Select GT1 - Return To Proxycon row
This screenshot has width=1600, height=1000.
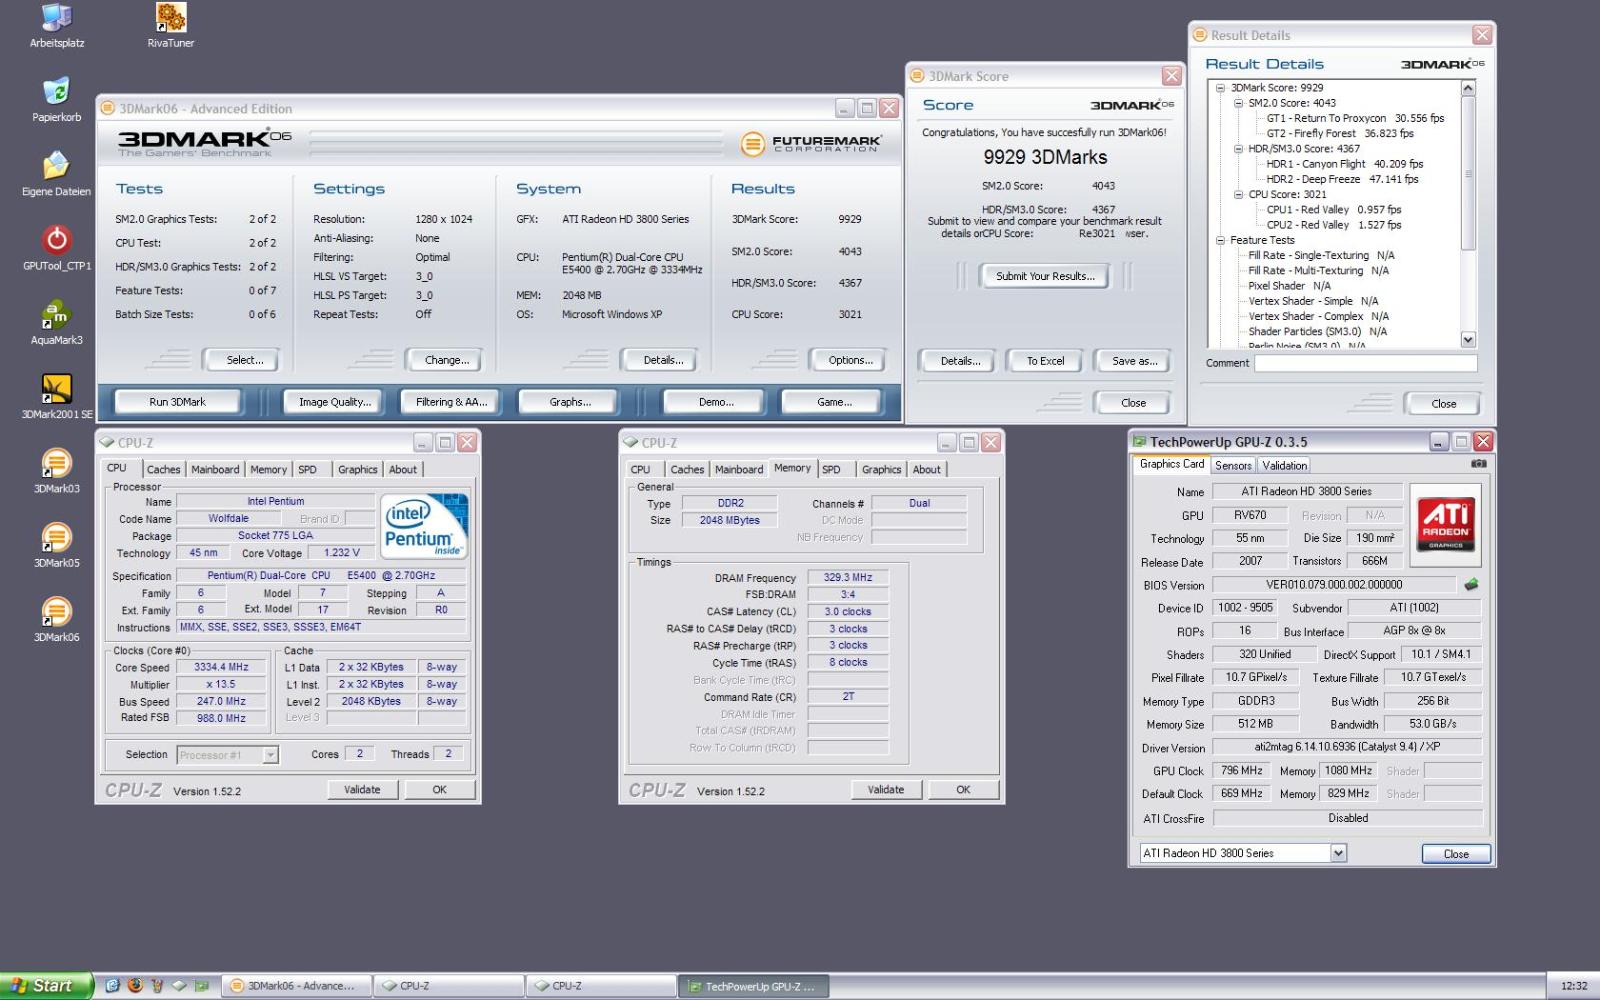tap(1355, 118)
